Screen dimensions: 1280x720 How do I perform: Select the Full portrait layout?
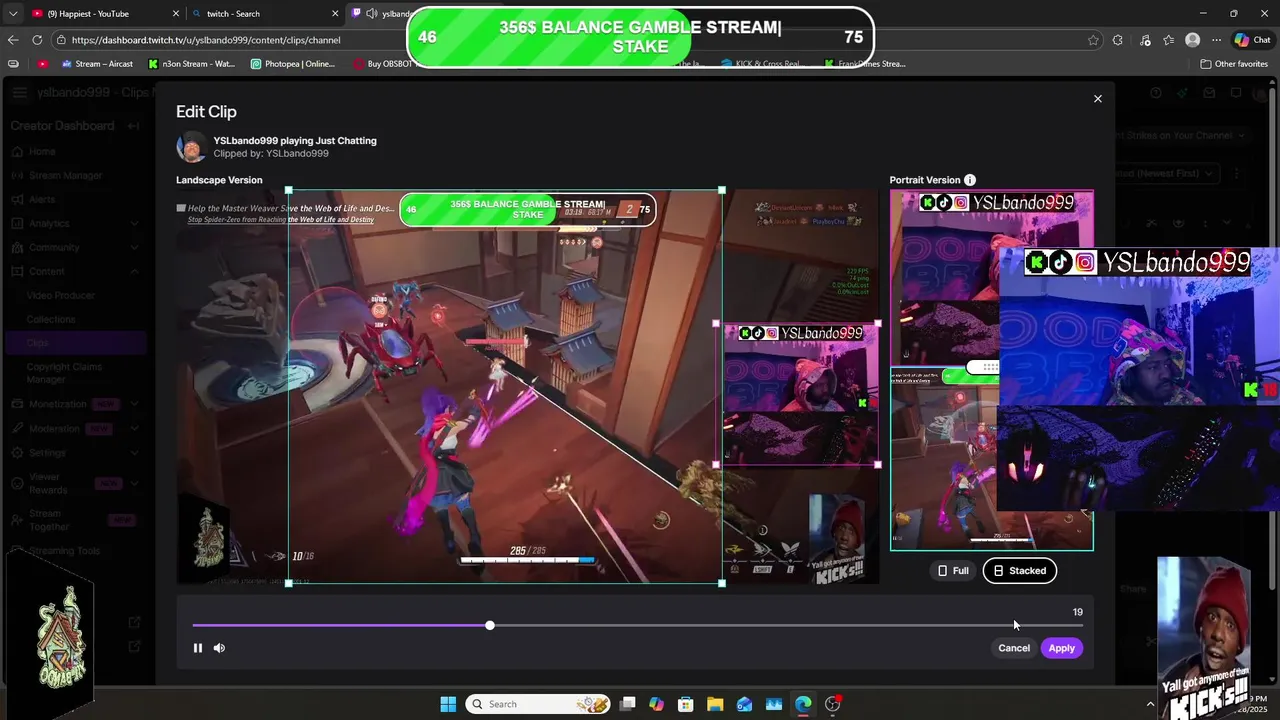(x=953, y=571)
